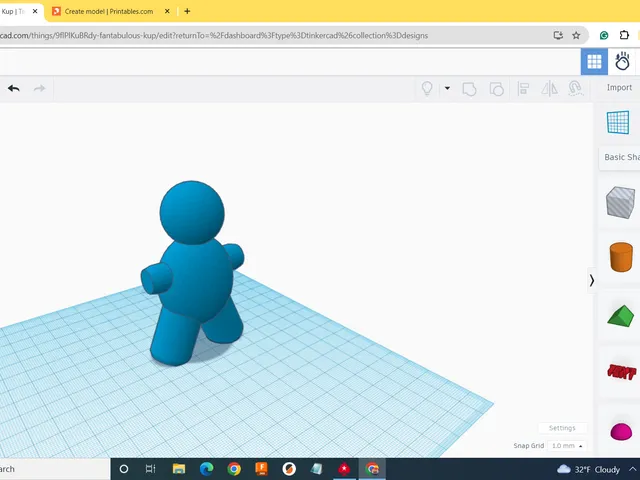
Task: Open Task View on the taskbar
Action: 151,469
